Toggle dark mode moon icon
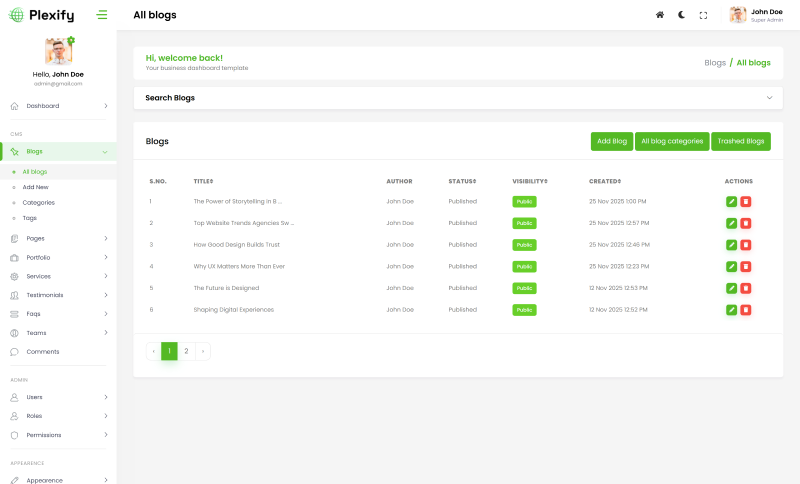 point(681,15)
